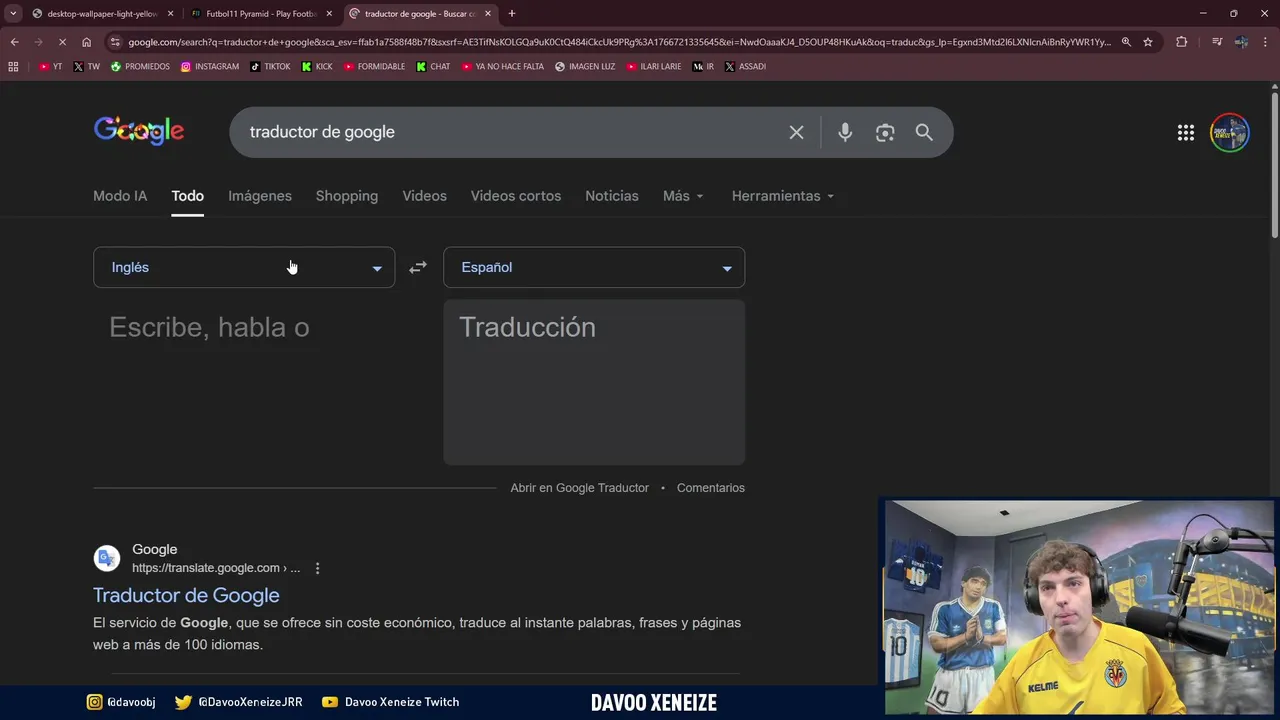Go back to the previous page
This screenshot has width=1280, height=720.
(x=14, y=42)
